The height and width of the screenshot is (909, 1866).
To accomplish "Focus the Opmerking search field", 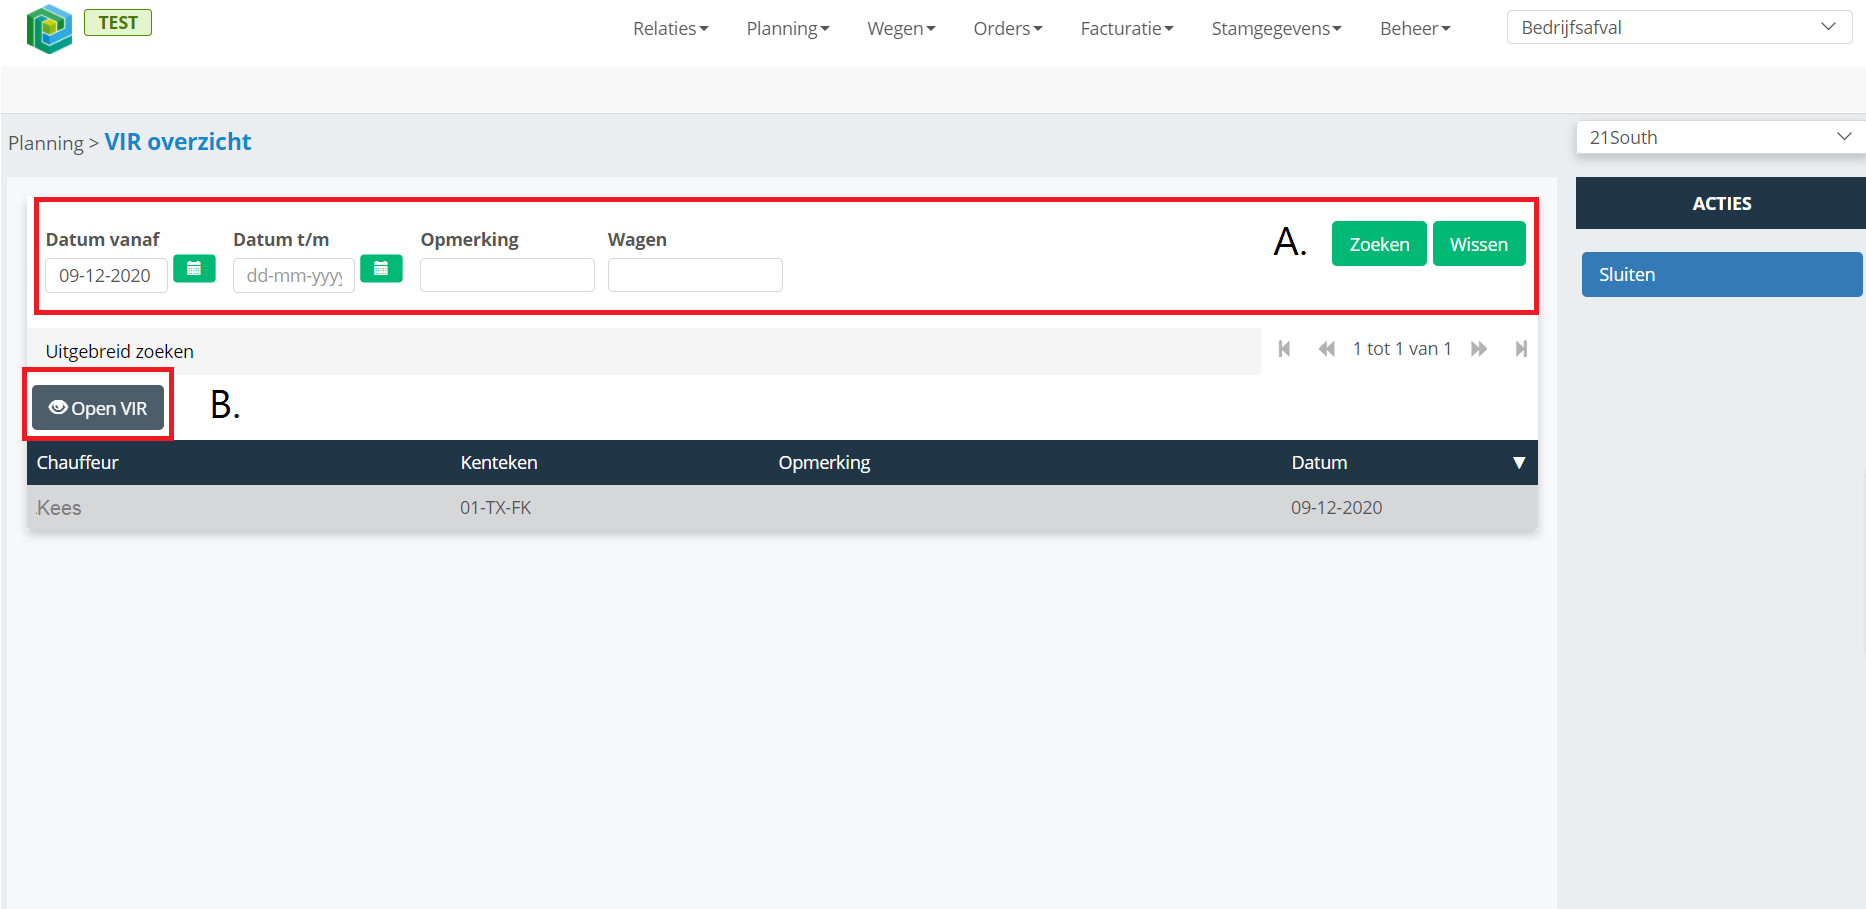I will click(x=507, y=275).
